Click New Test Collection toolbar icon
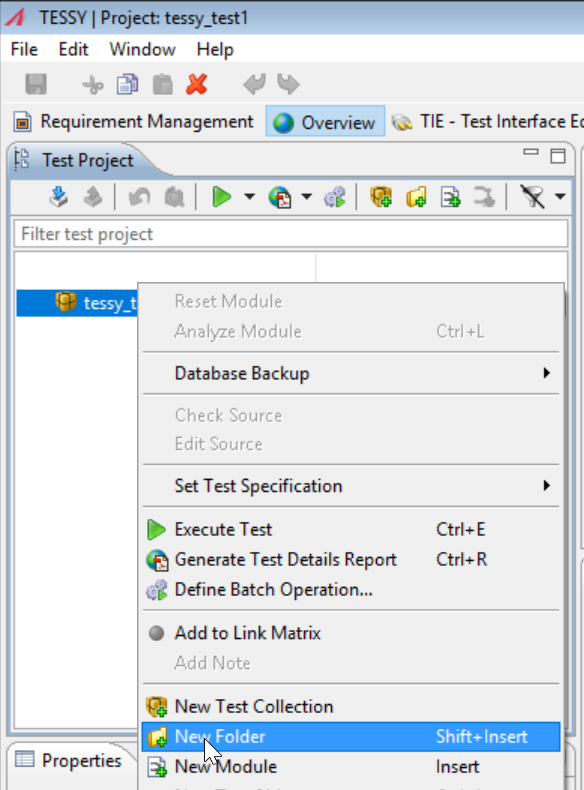The image size is (584, 790). tap(381, 197)
